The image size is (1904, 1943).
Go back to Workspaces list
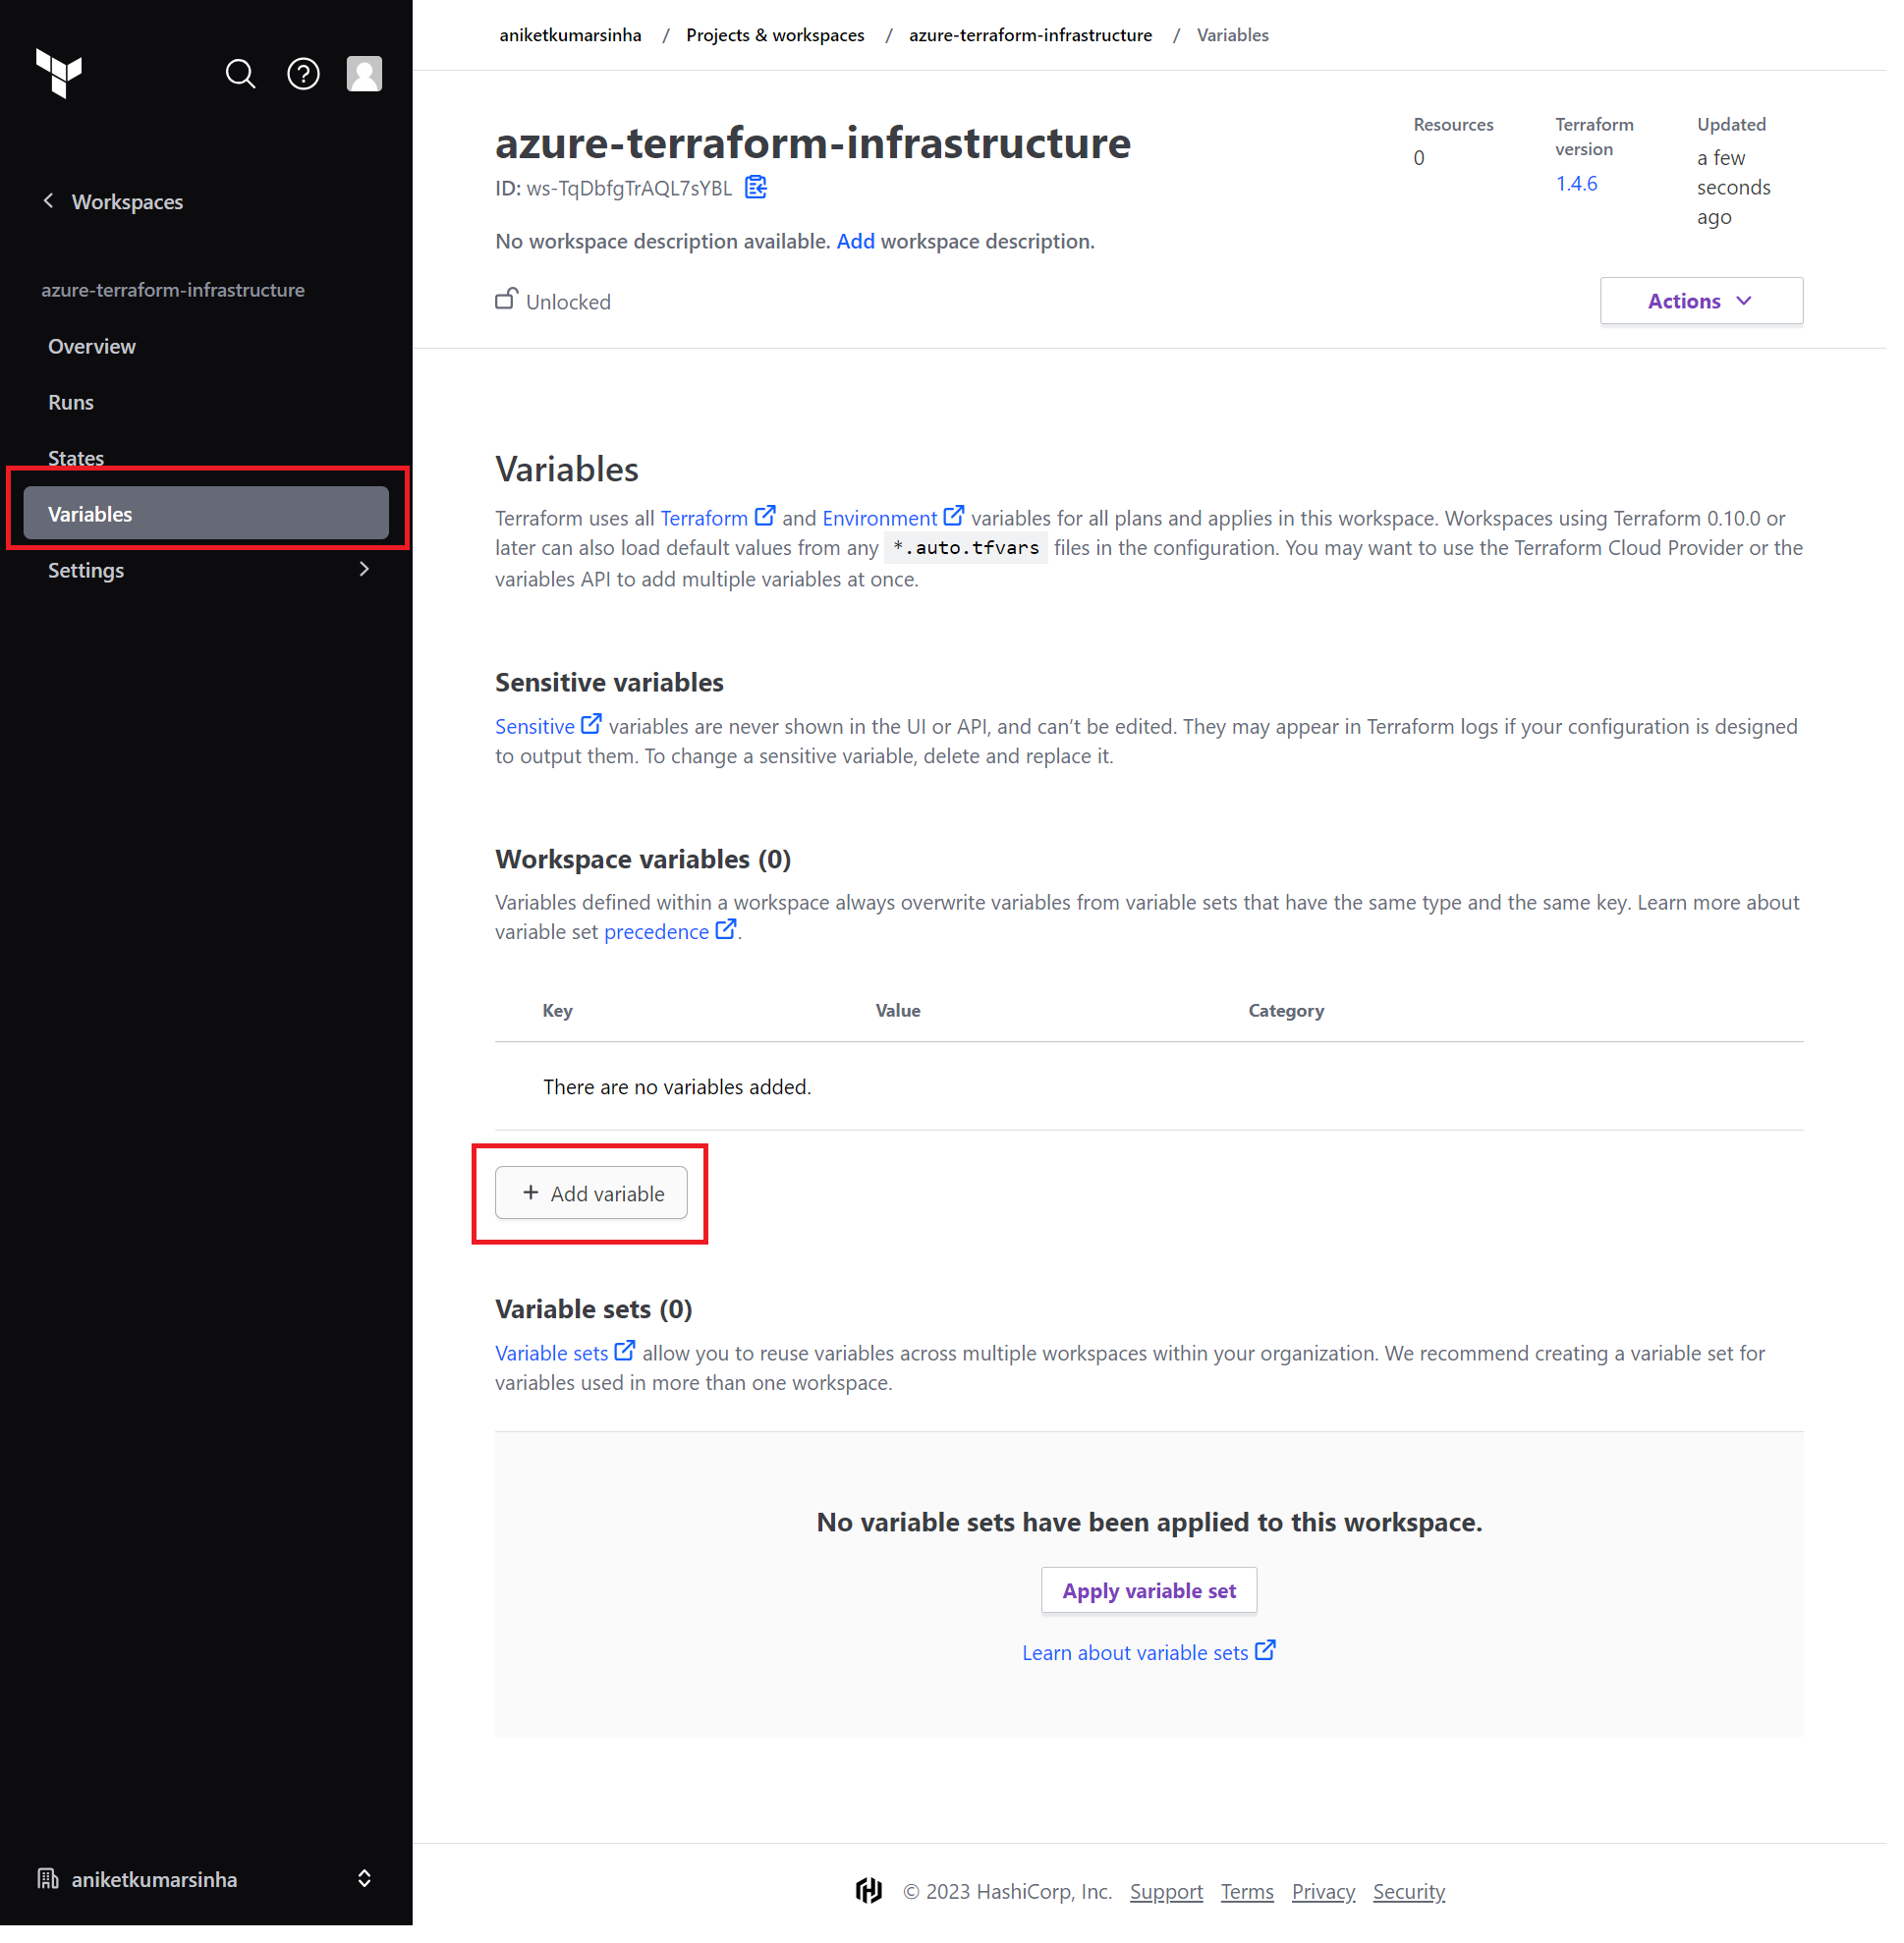click(128, 202)
